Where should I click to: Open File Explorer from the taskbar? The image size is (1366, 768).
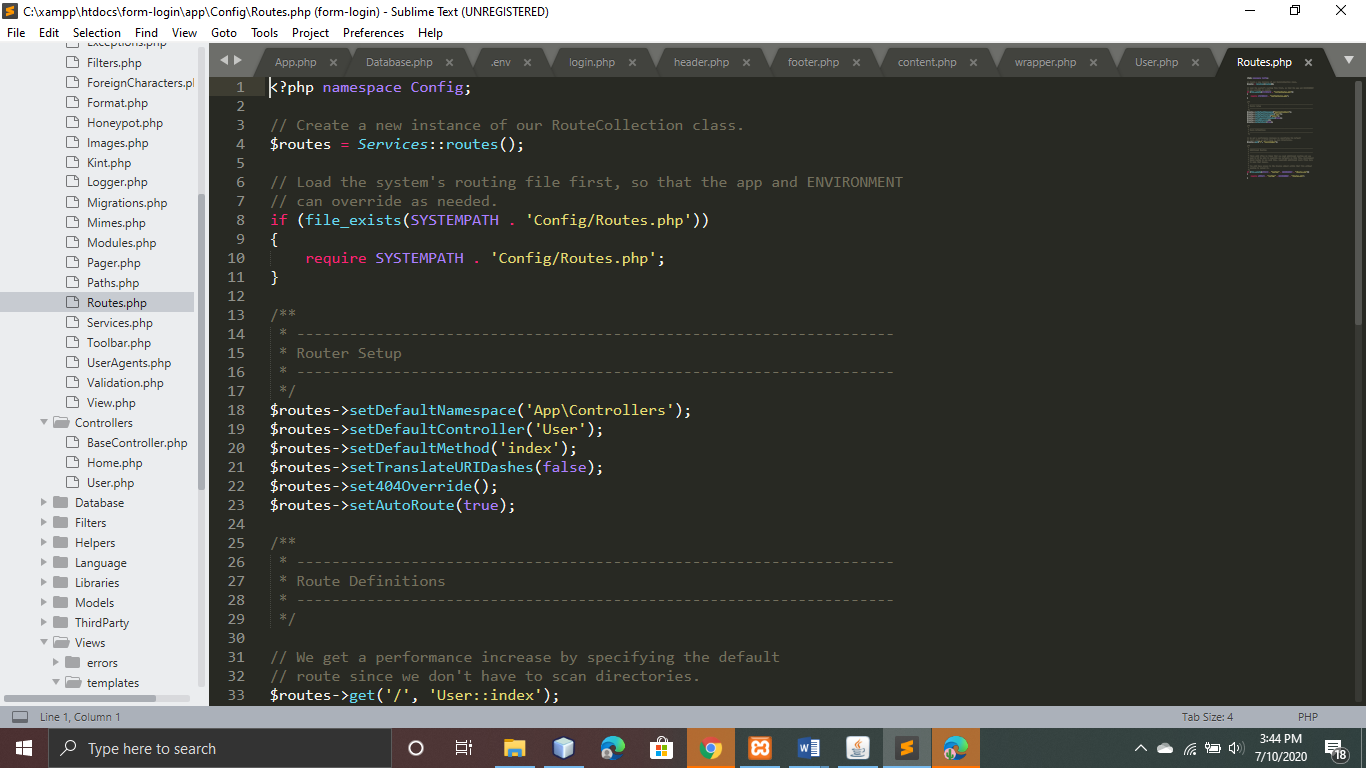[x=514, y=748]
